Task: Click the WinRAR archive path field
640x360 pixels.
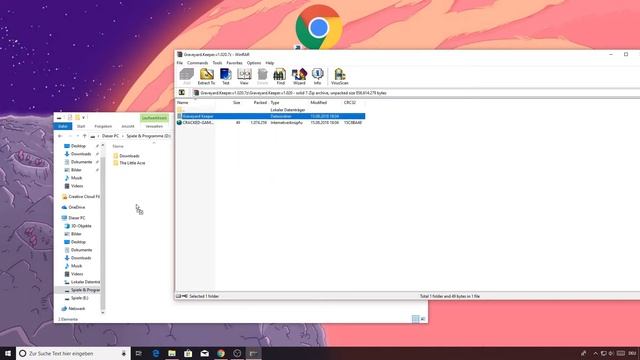Action: click(416, 93)
